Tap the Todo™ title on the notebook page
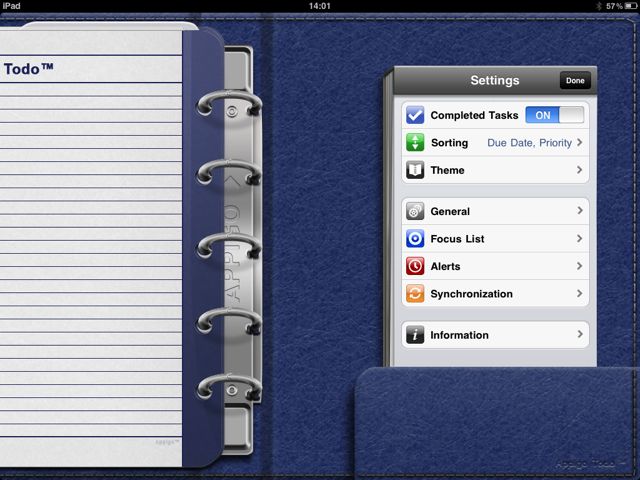640x480 pixels. [29, 69]
